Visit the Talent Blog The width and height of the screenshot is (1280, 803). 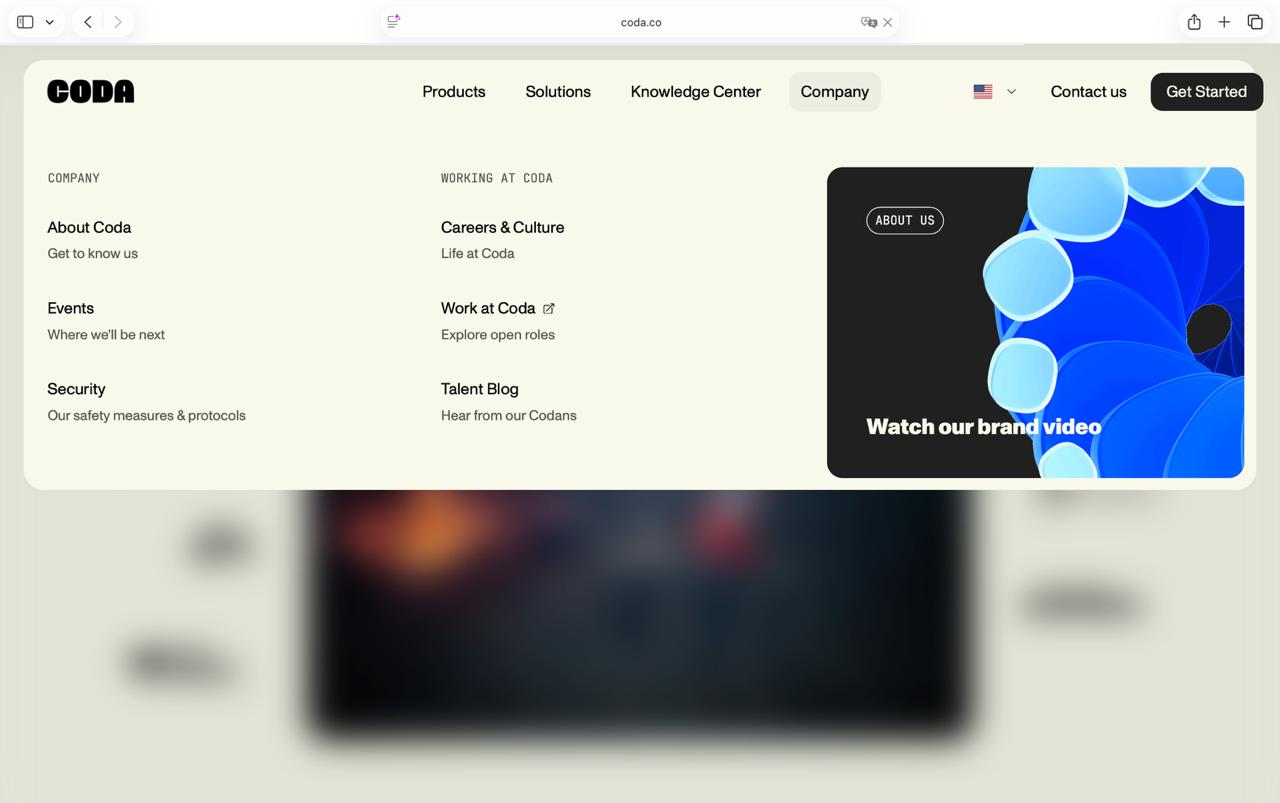pos(480,389)
